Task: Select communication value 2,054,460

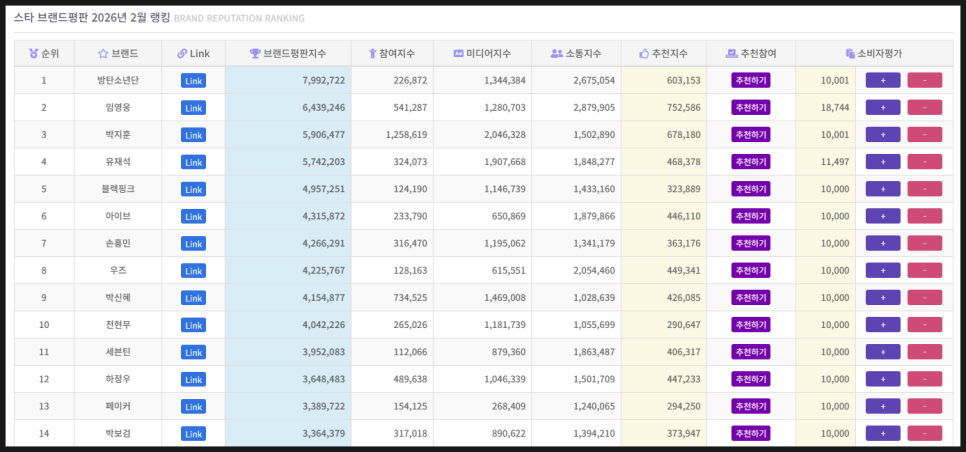Action: (x=594, y=270)
